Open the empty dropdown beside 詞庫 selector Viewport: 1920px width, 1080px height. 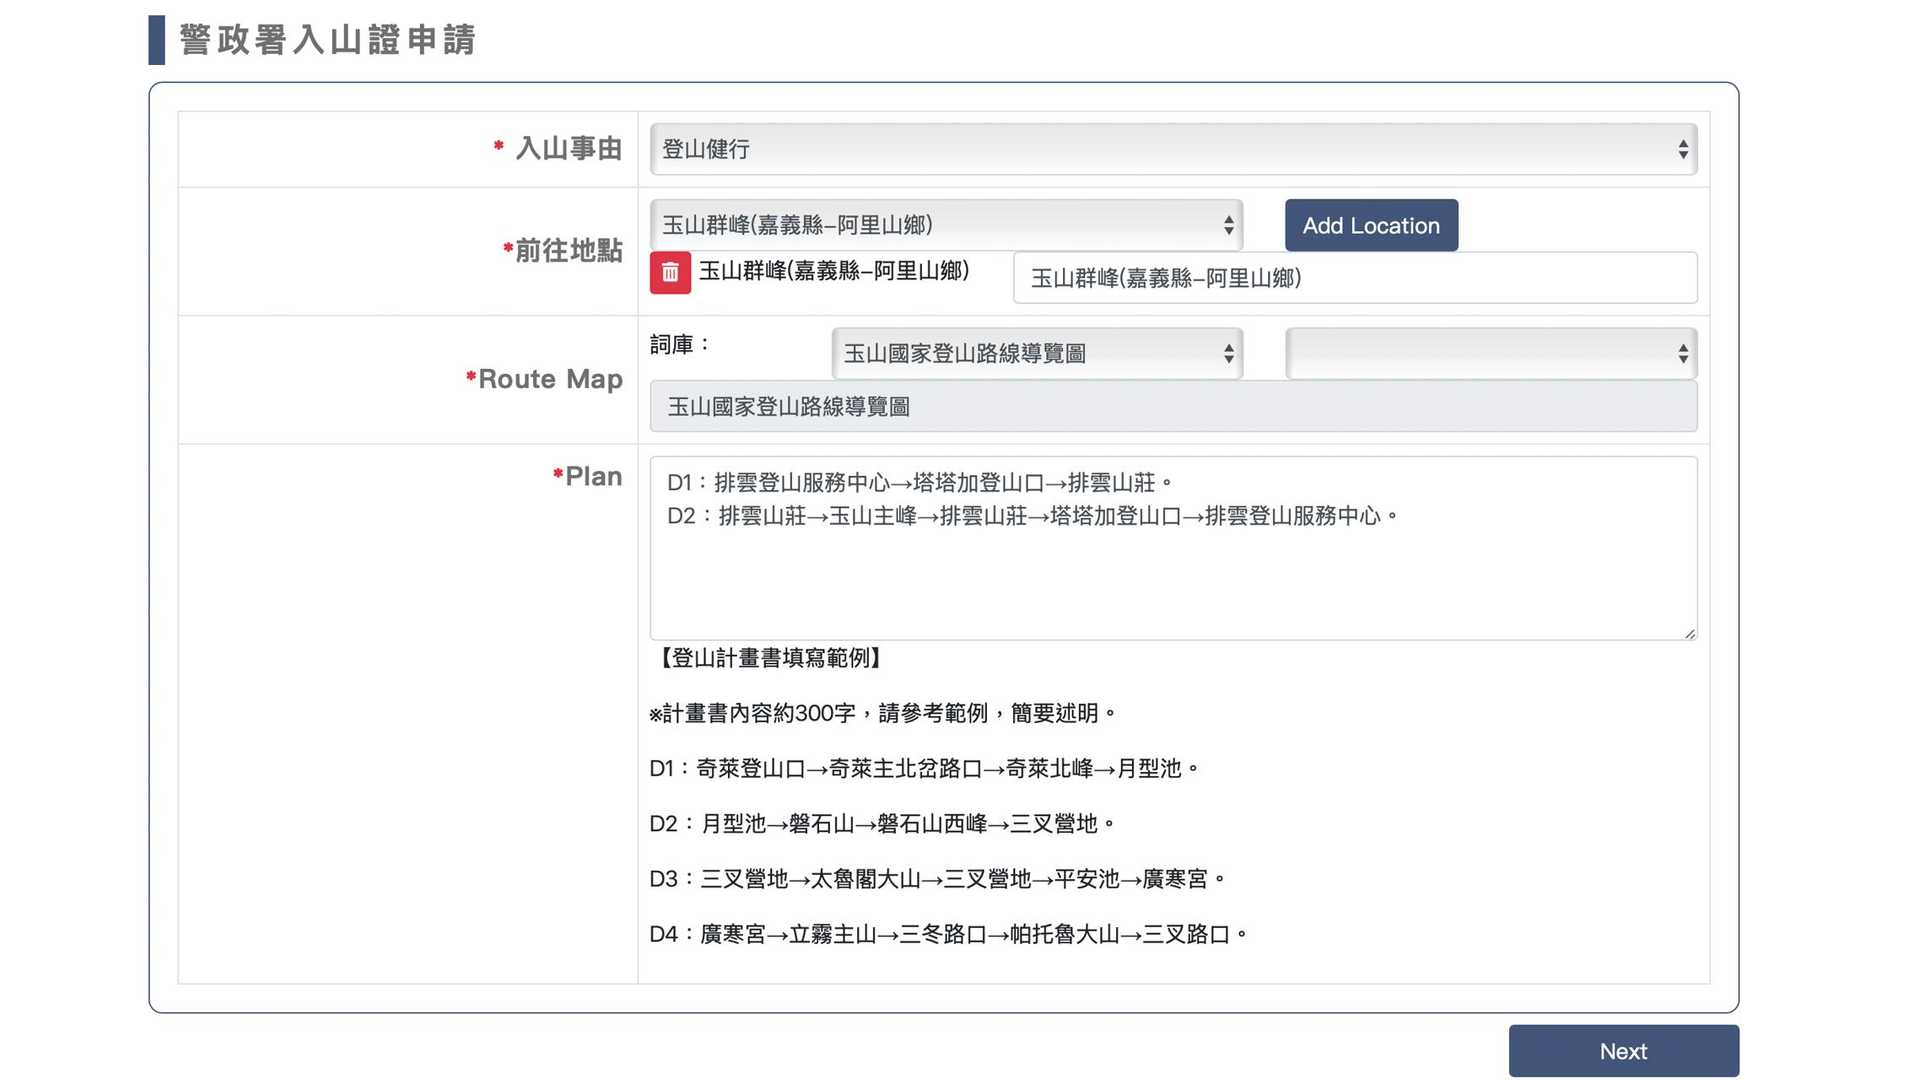pyautogui.click(x=1490, y=353)
